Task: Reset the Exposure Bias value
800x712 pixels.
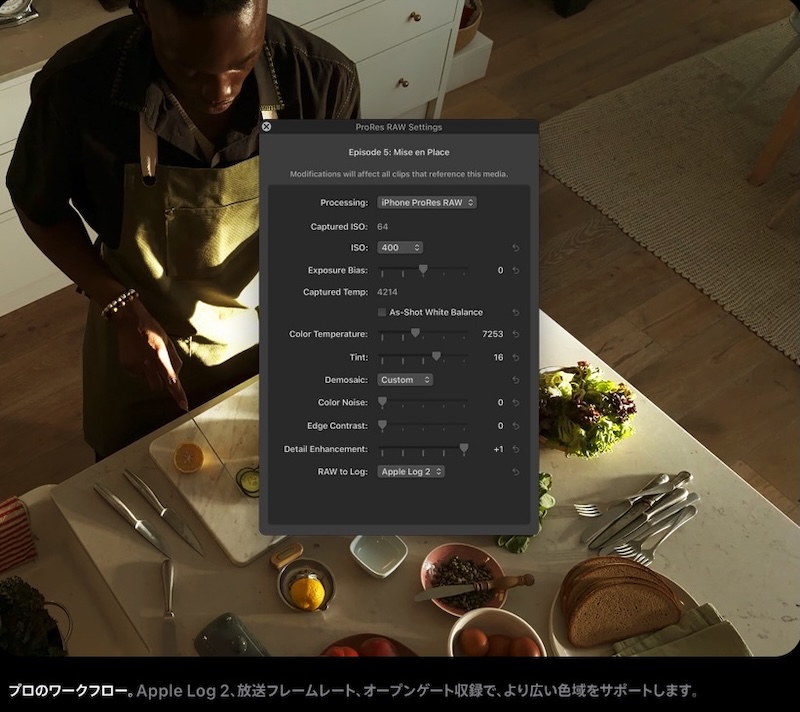Action: point(516,271)
